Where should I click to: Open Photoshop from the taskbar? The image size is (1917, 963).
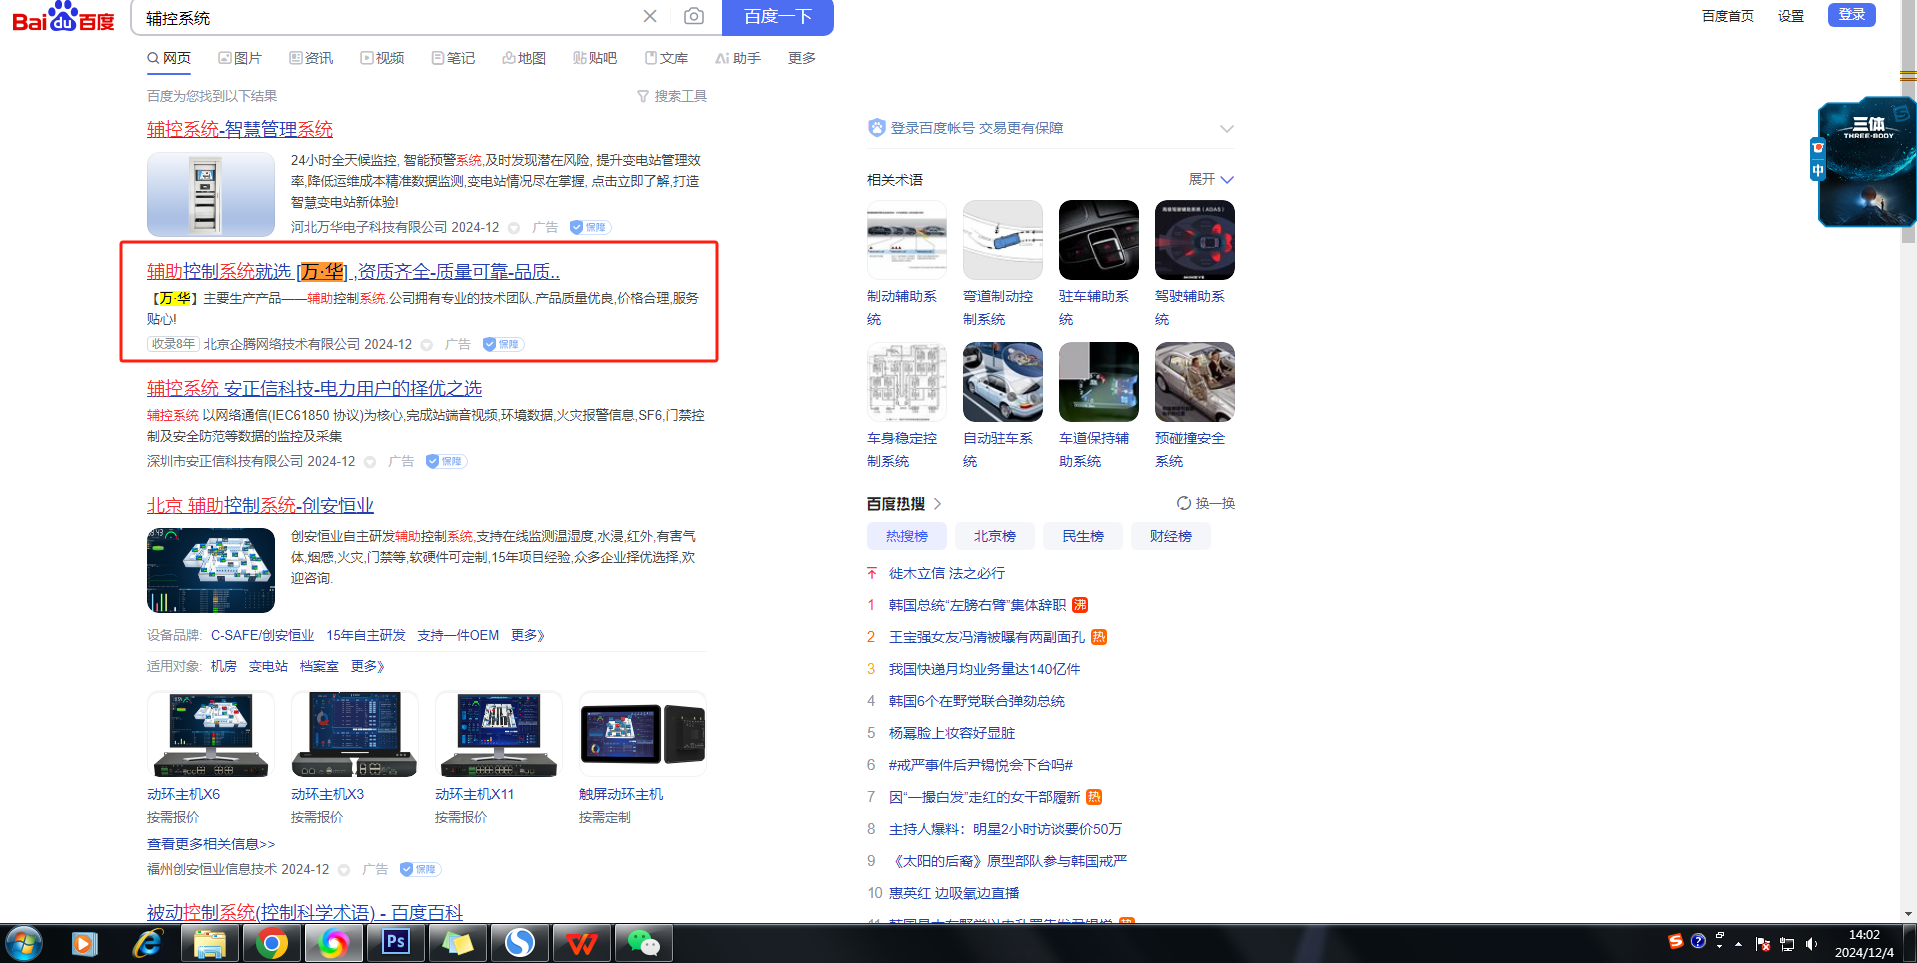tap(396, 943)
